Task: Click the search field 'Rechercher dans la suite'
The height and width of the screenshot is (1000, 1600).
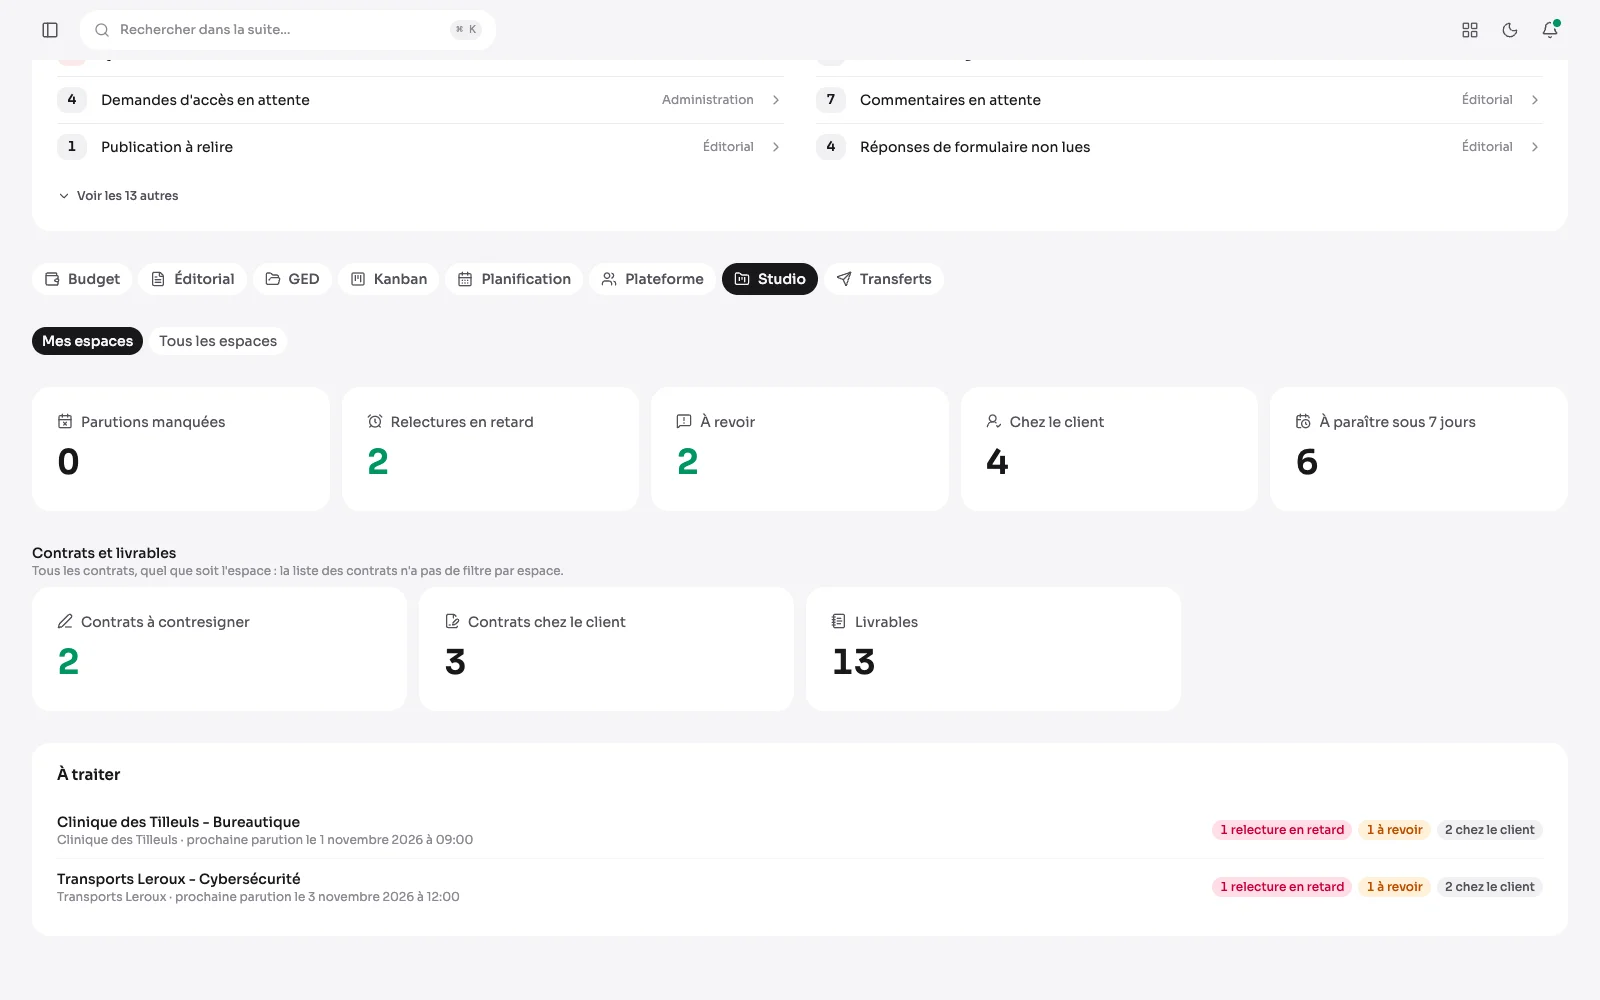Action: coord(288,30)
